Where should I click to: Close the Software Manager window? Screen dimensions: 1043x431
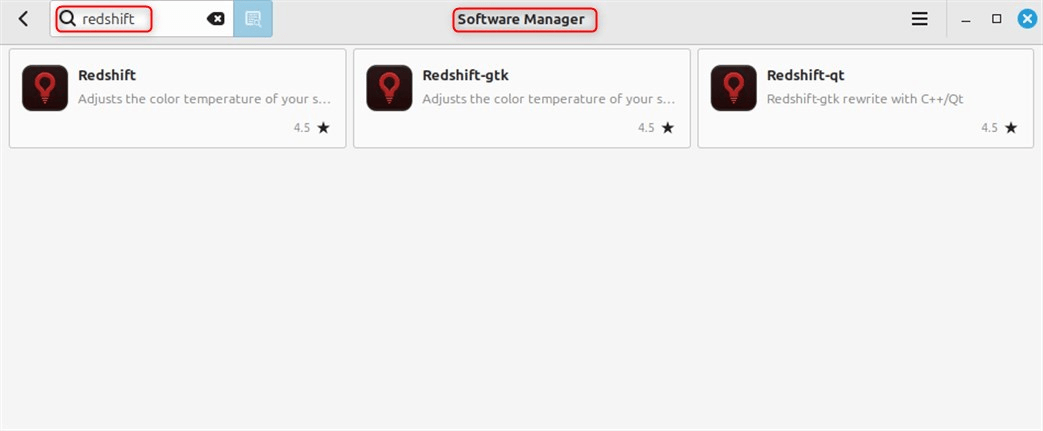(x=1028, y=19)
